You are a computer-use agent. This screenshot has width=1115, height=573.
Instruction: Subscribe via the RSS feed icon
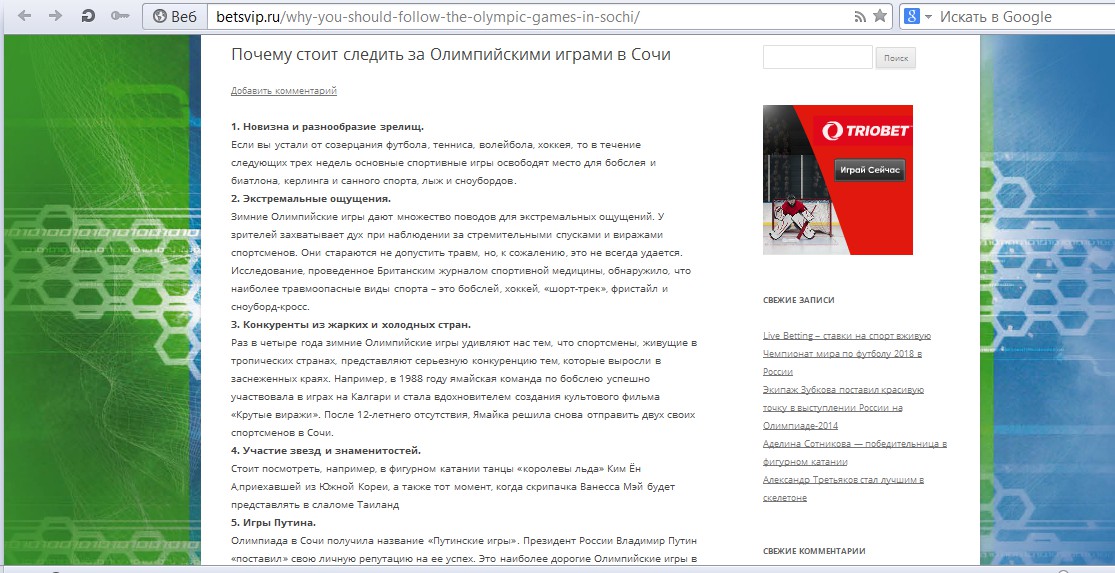click(x=860, y=17)
